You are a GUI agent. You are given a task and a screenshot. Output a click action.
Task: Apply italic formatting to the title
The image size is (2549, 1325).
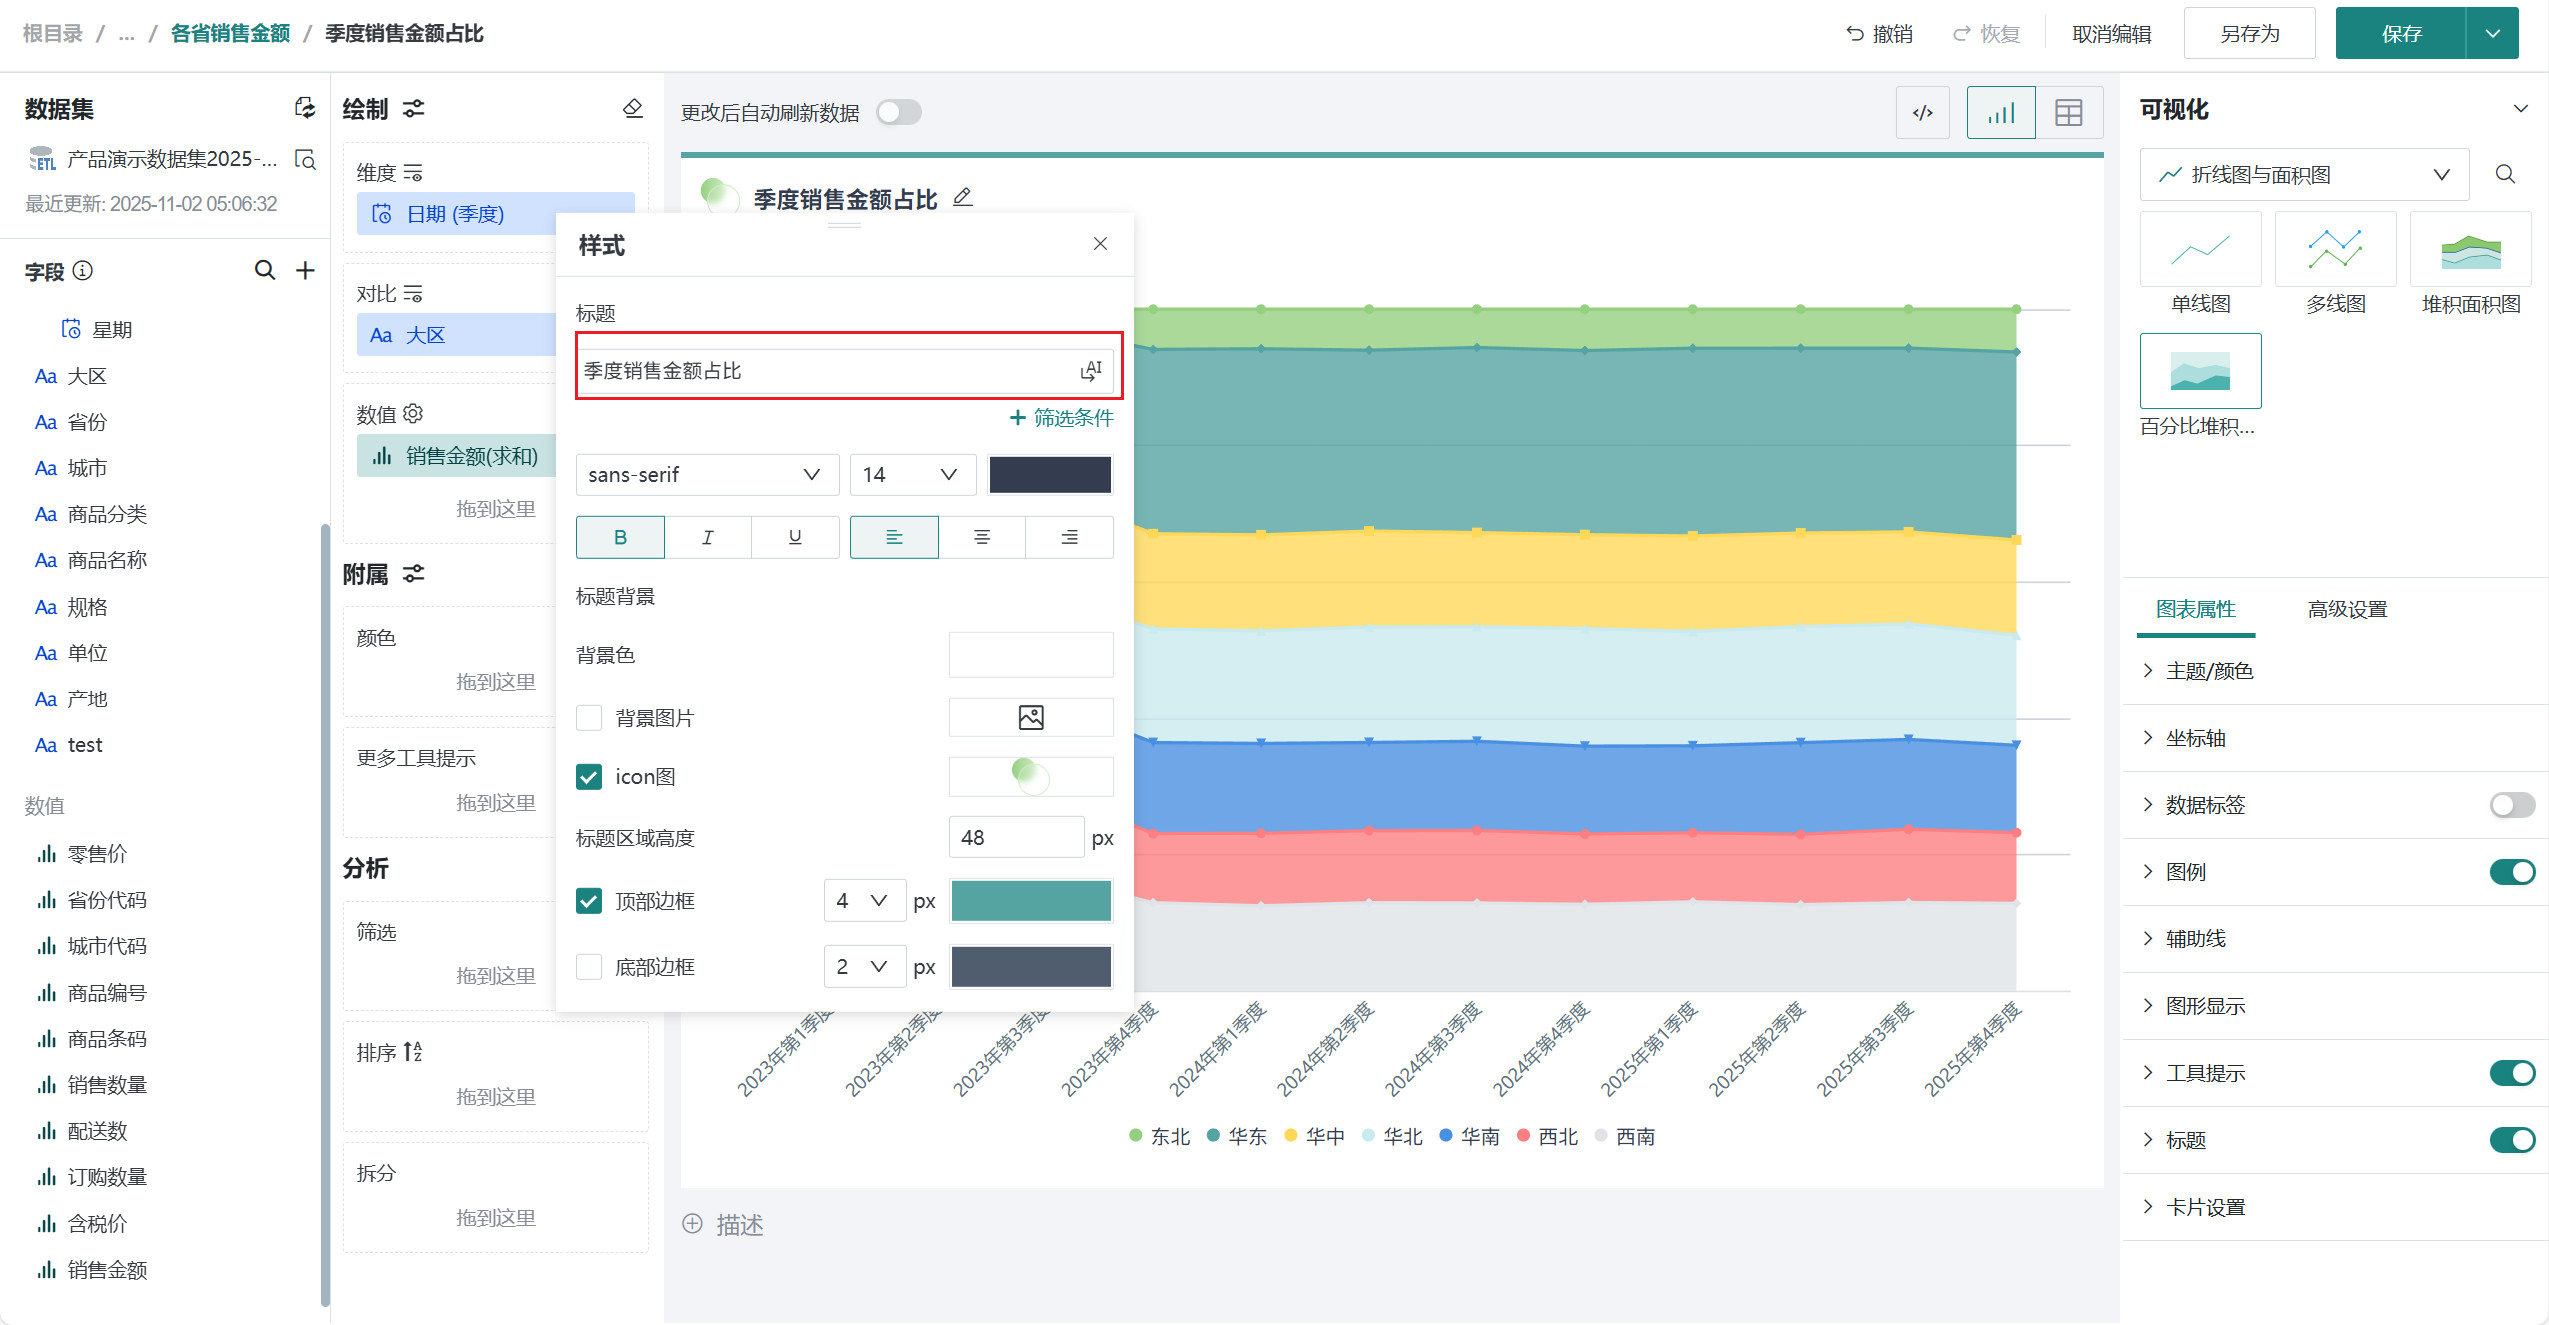(x=707, y=537)
